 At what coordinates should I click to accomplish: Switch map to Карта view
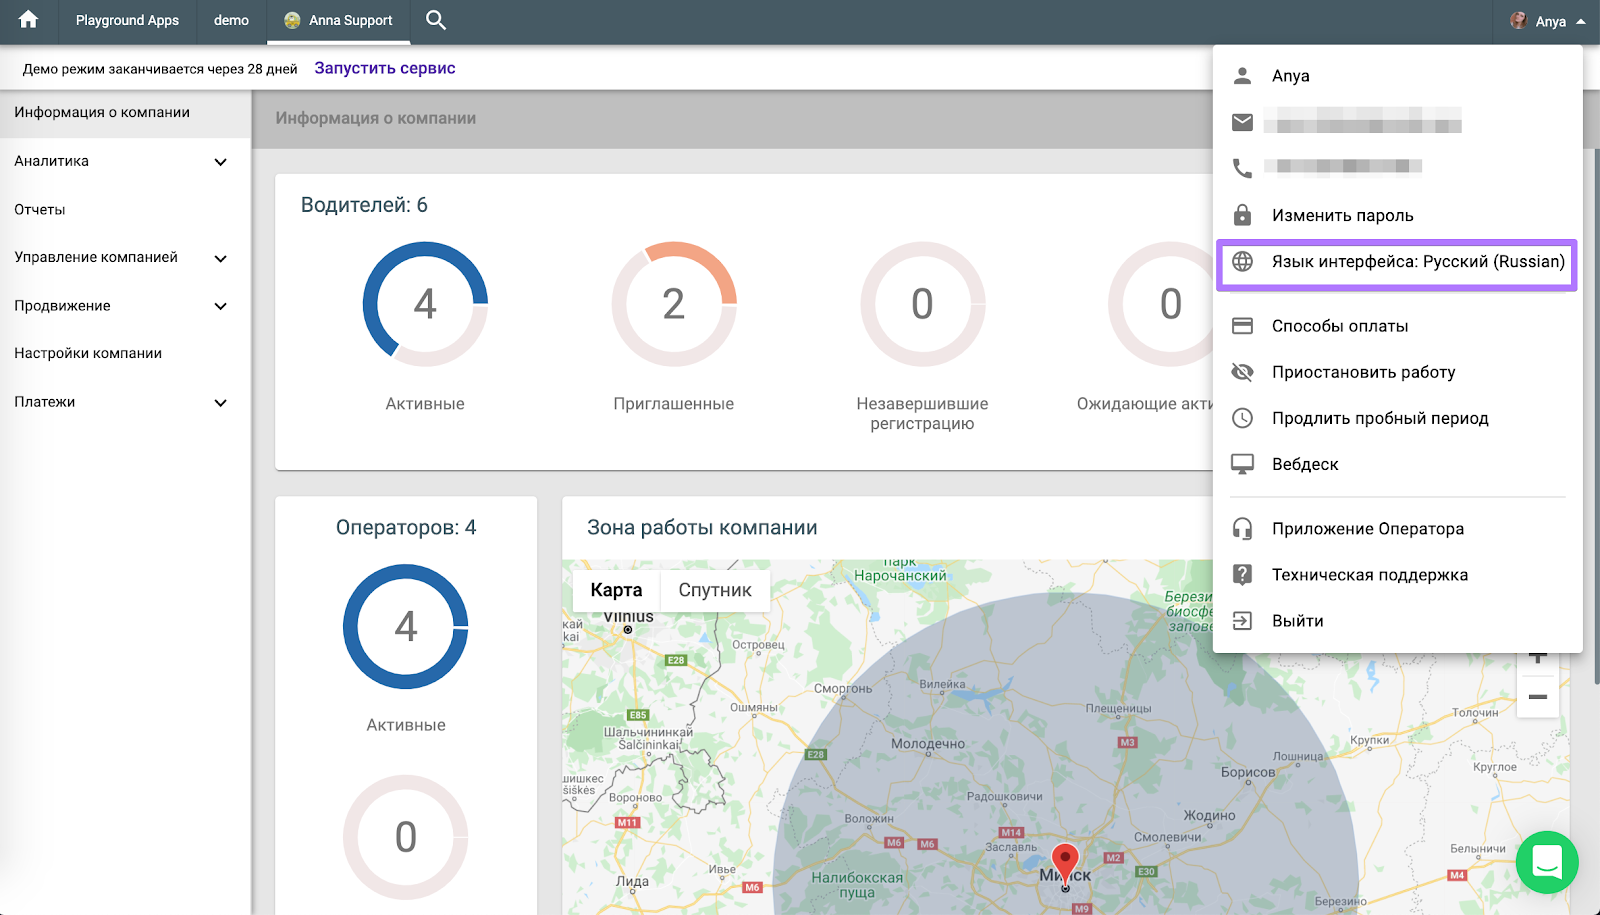pos(616,590)
